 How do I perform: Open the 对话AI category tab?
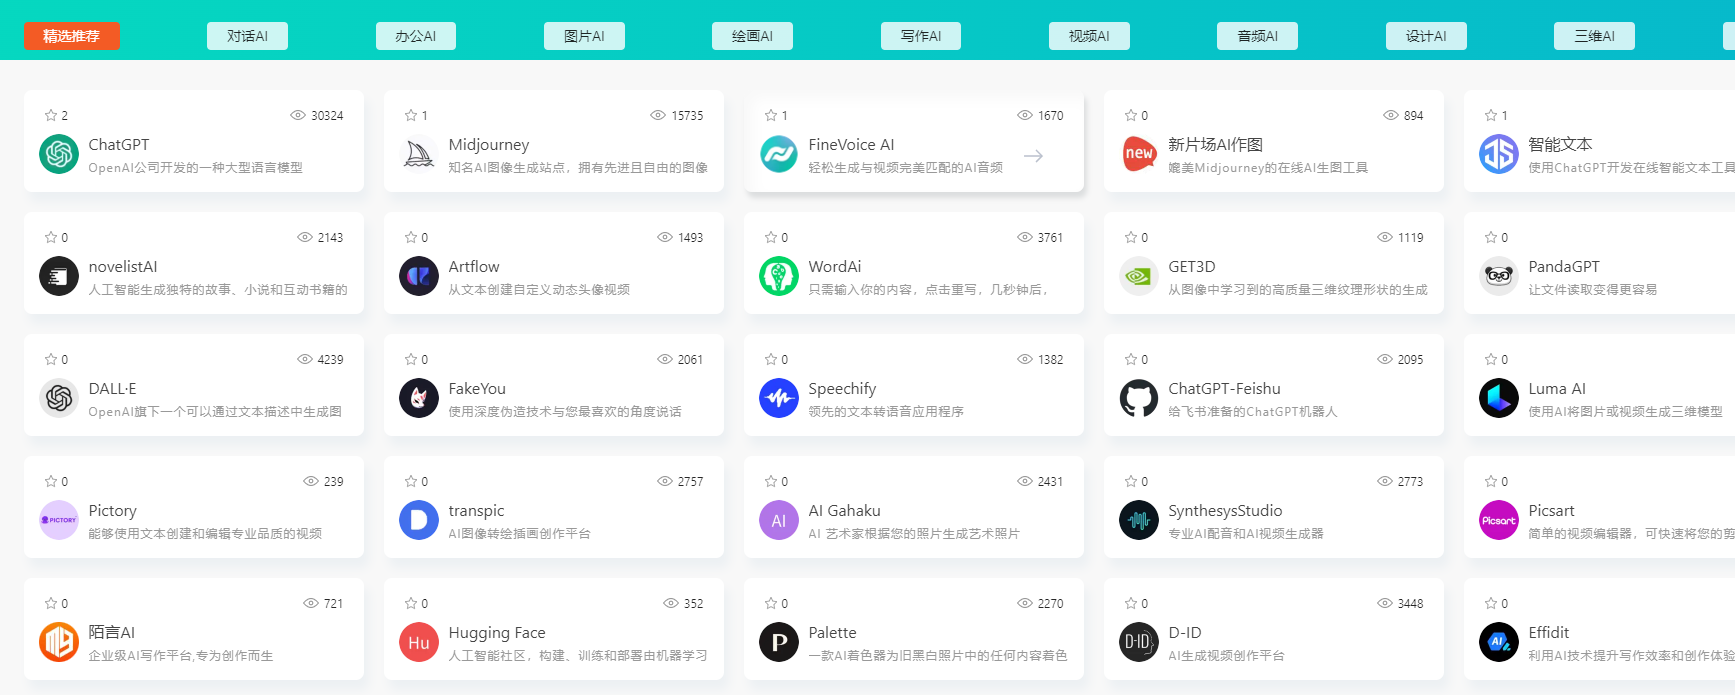coord(247,36)
